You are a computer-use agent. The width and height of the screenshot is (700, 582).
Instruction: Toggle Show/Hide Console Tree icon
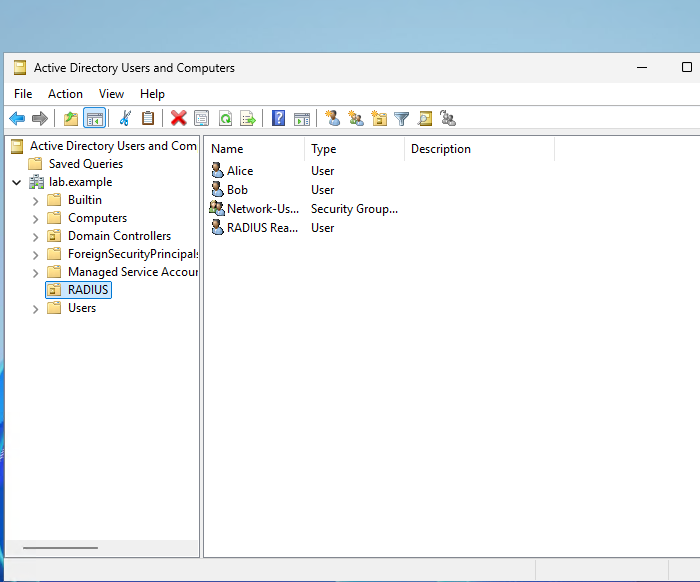pos(95,118)
